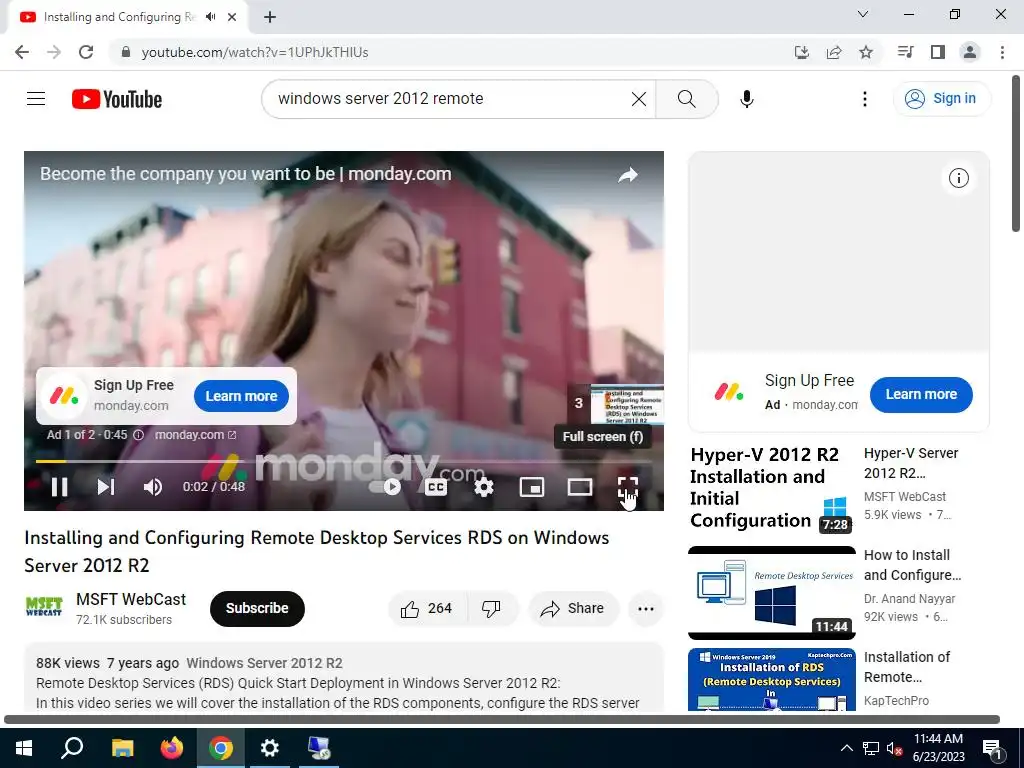Open Chrome profile avatar

970,52
